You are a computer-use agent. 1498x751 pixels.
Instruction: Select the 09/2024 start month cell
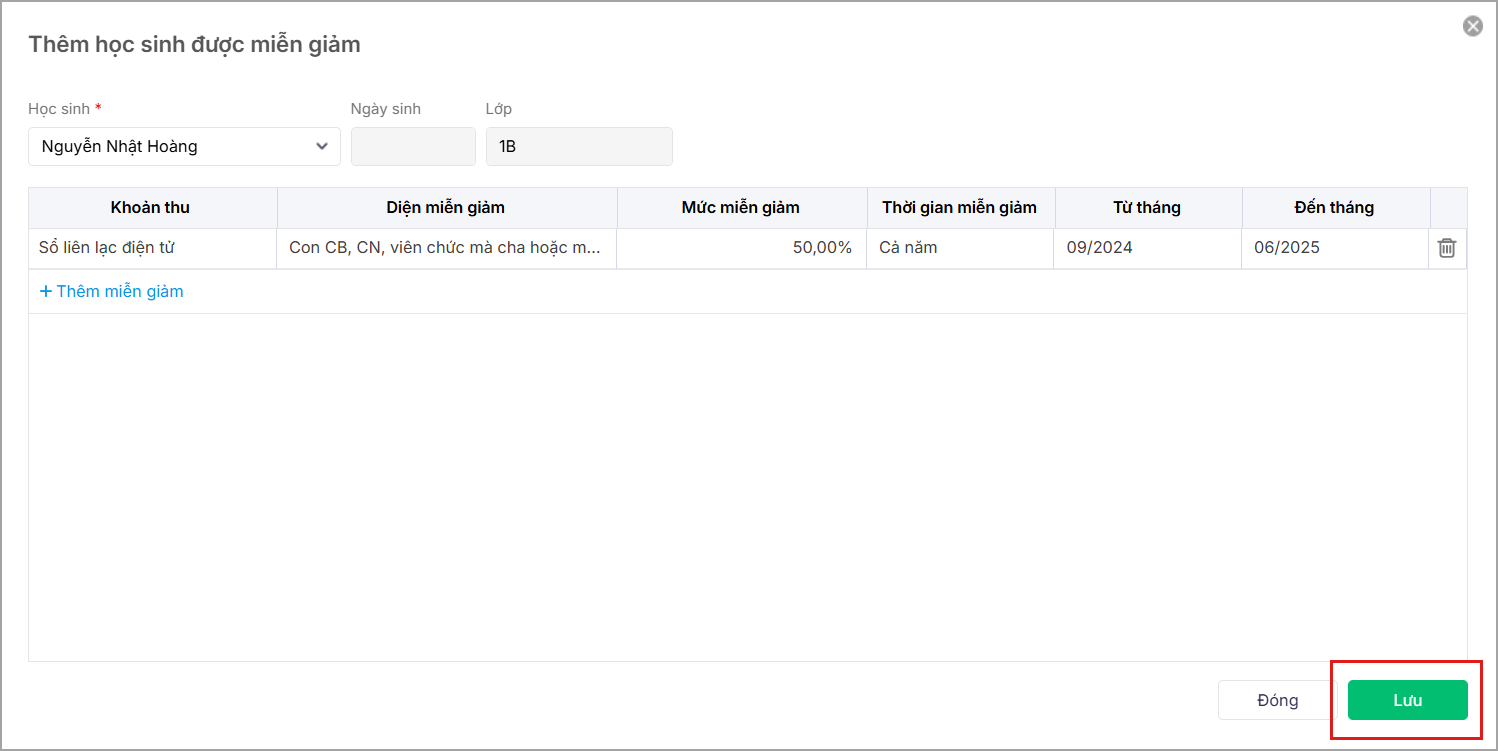[1148, 248]
